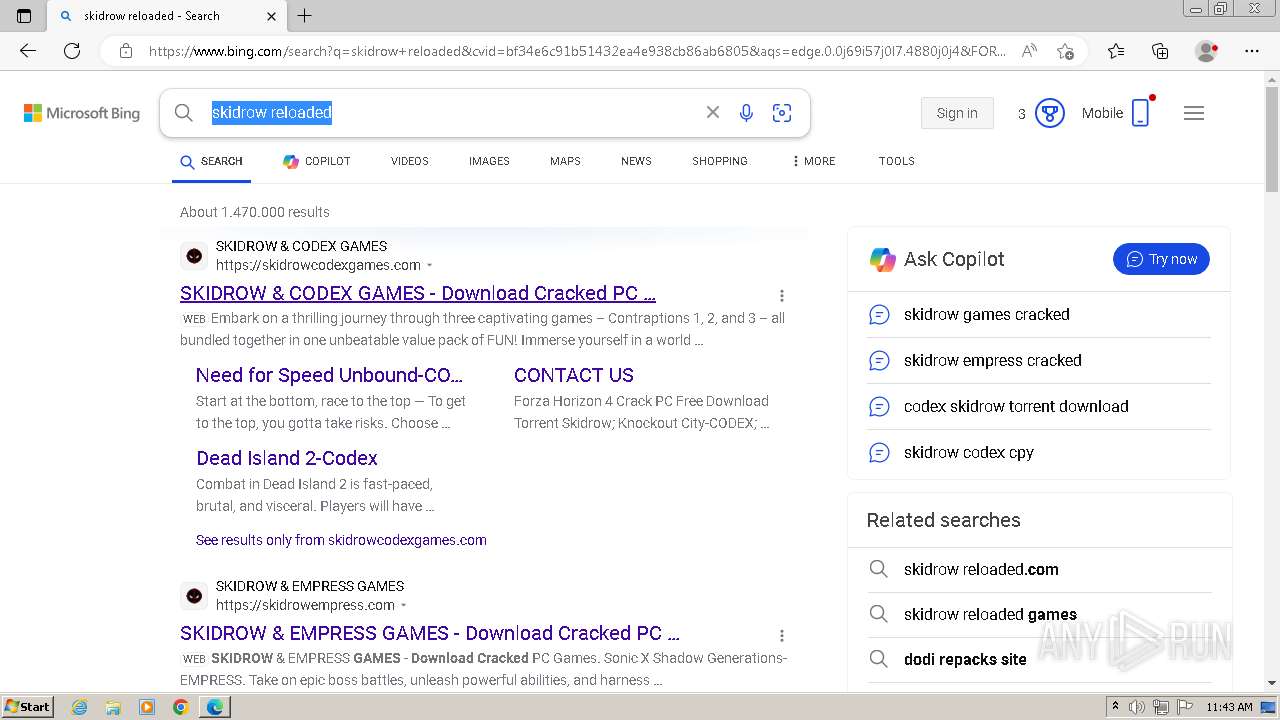Ask Copilot skidrow empress cracked
This screenshot has height=720, width=1280.
[x=993, y=360]
